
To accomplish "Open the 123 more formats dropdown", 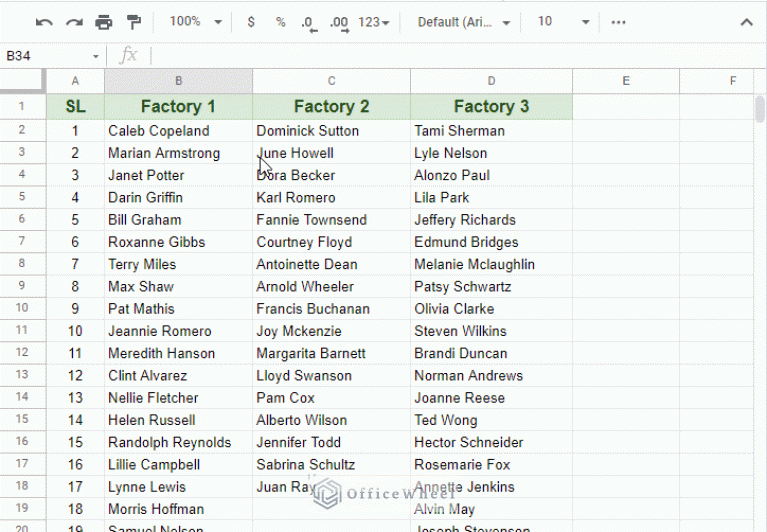I will tap(374, 22).
